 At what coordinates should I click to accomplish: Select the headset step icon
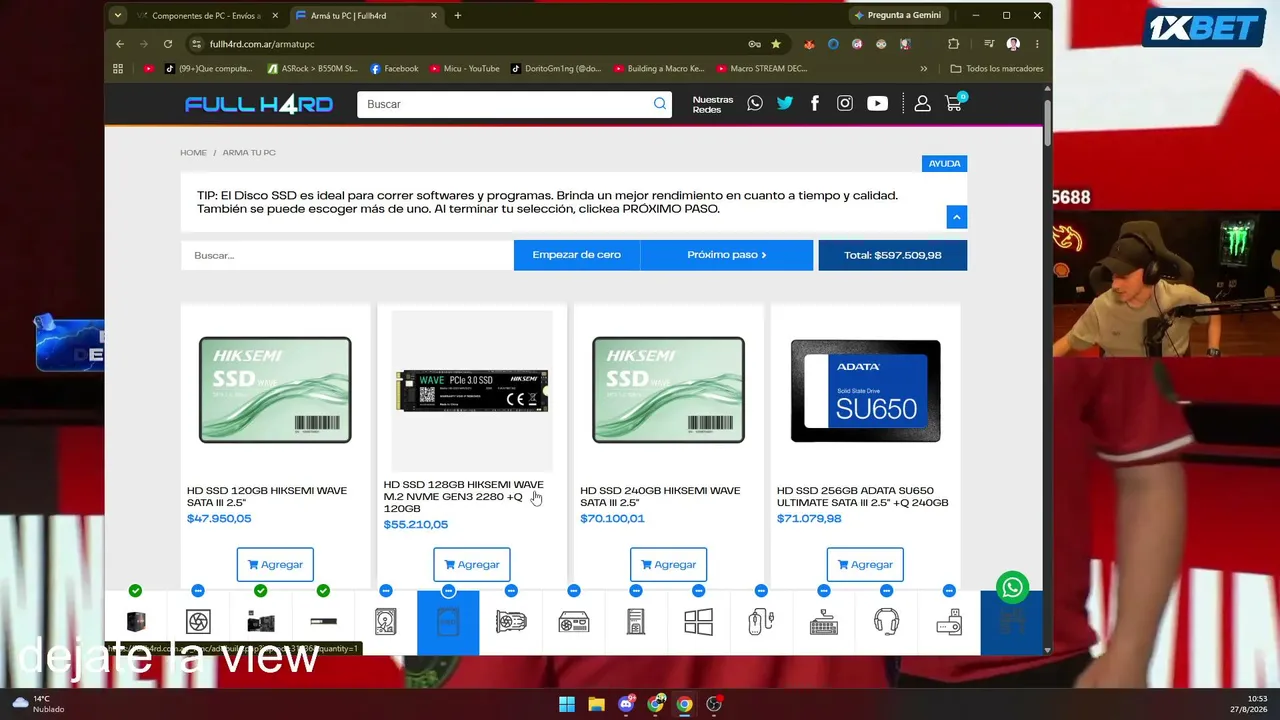[x=886, y=622]
